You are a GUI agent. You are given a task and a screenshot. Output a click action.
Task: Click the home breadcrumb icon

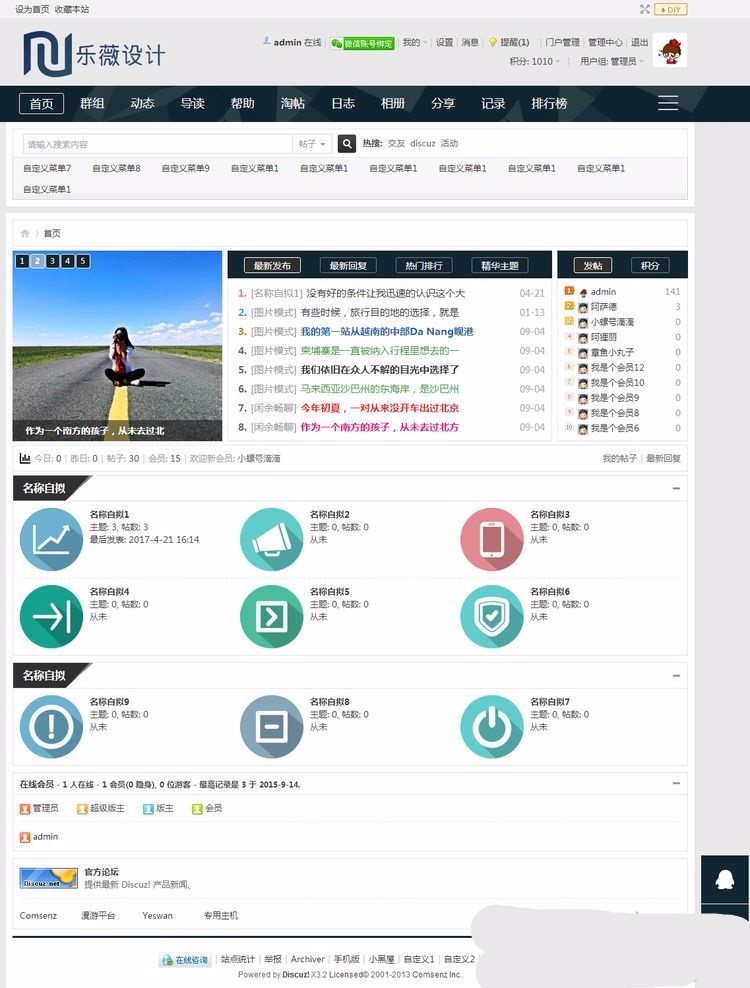coord(25,233)
